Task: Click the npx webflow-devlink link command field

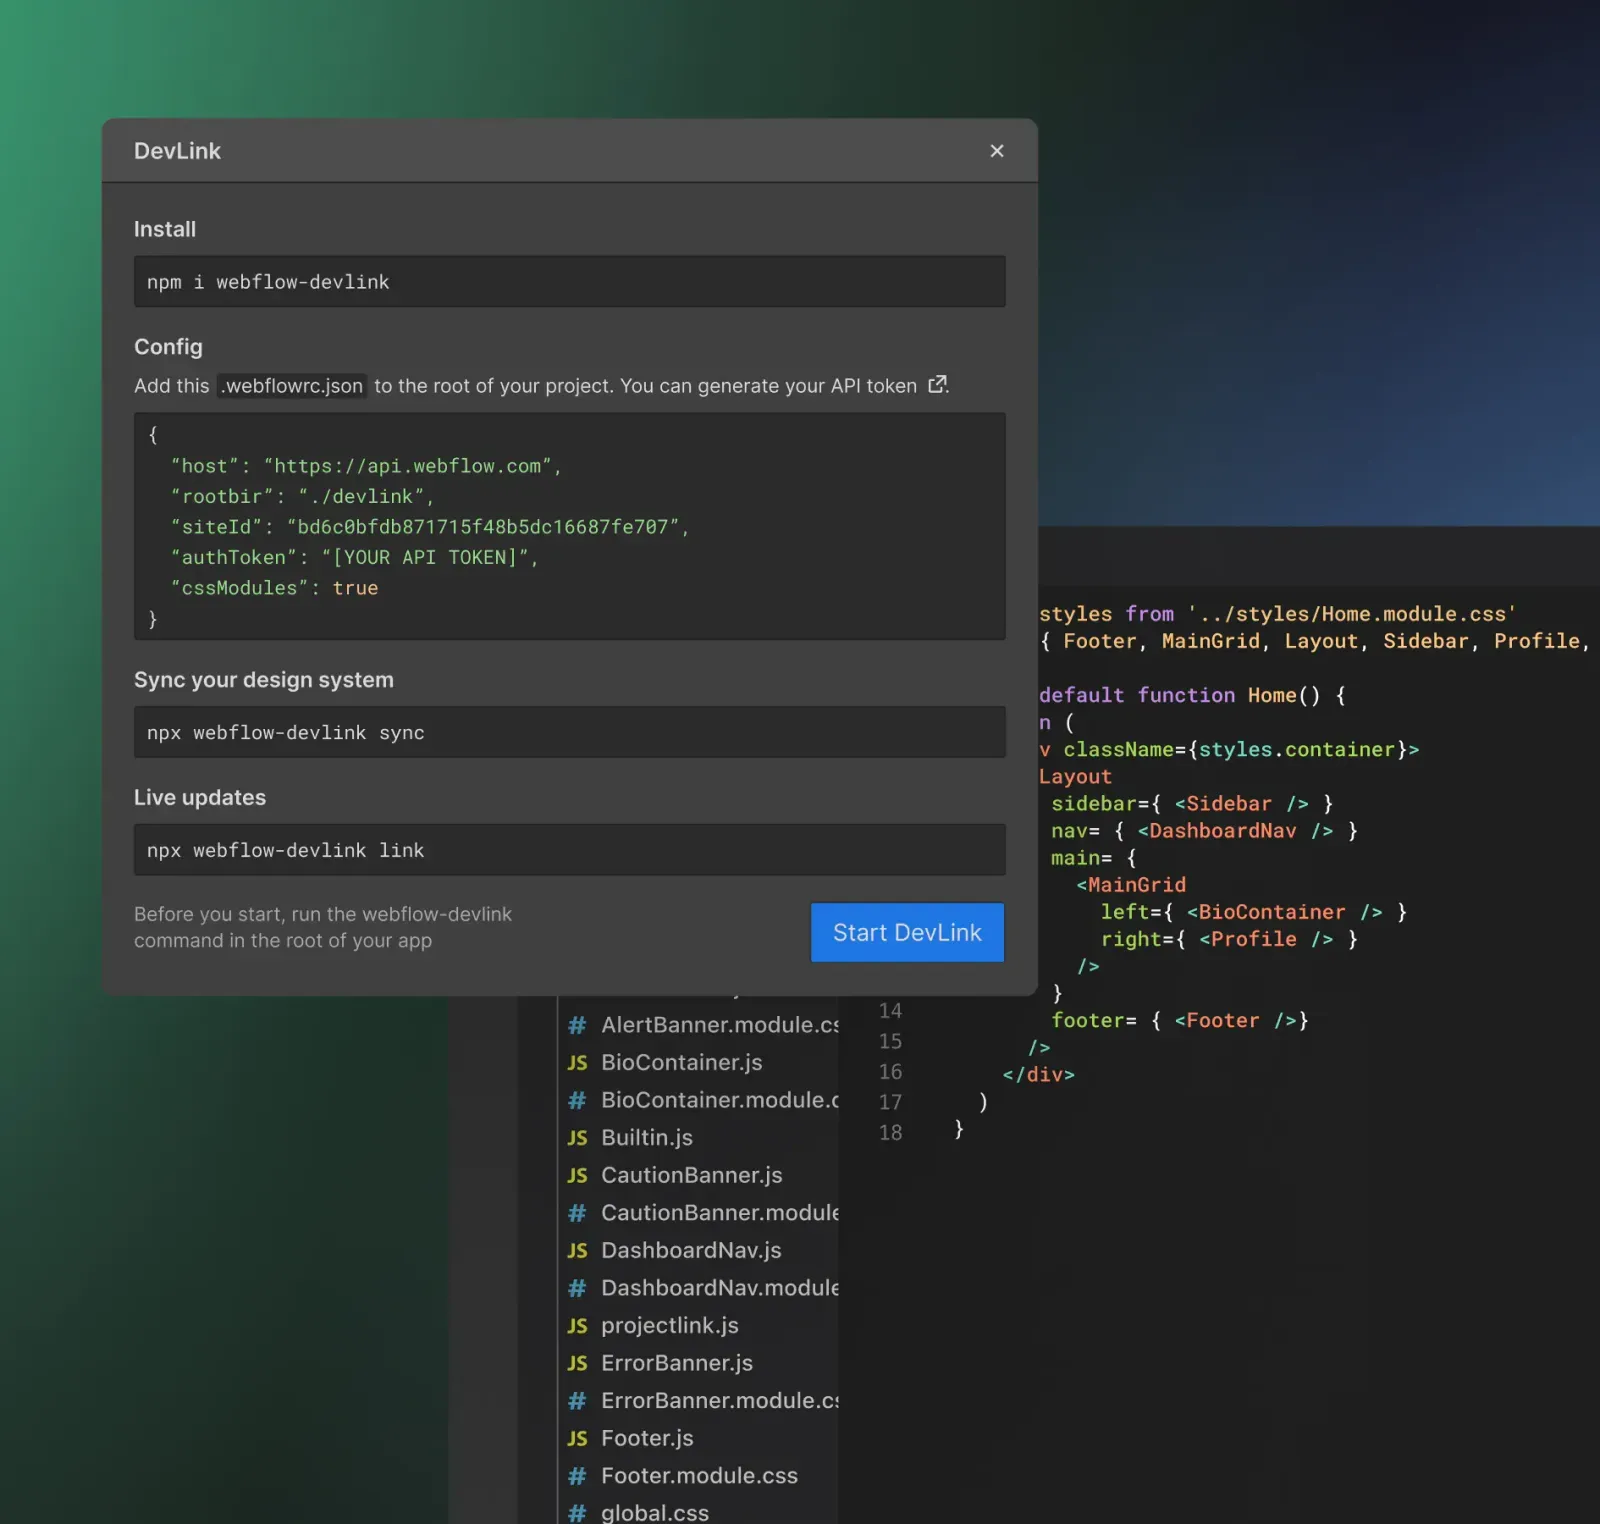Action: point(570,850)
